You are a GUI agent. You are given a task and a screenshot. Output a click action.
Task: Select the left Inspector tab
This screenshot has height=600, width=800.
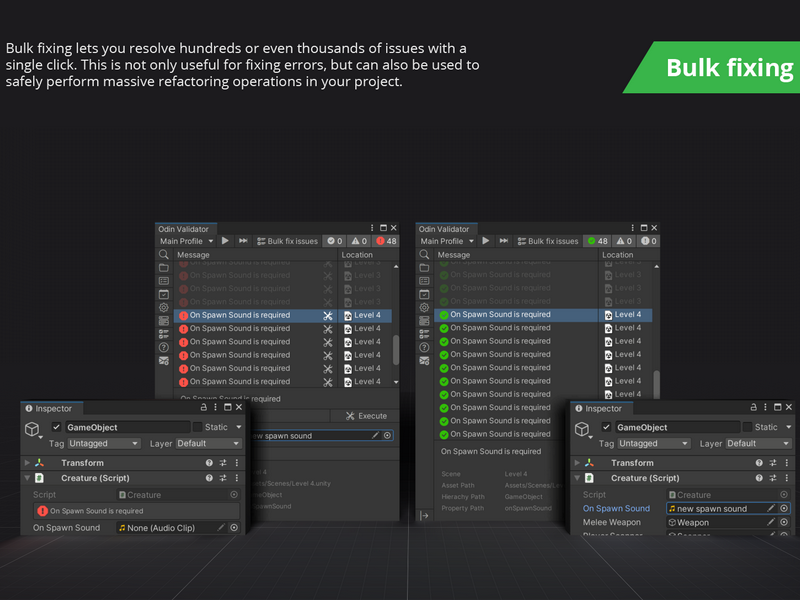click(x=52, y=408)
